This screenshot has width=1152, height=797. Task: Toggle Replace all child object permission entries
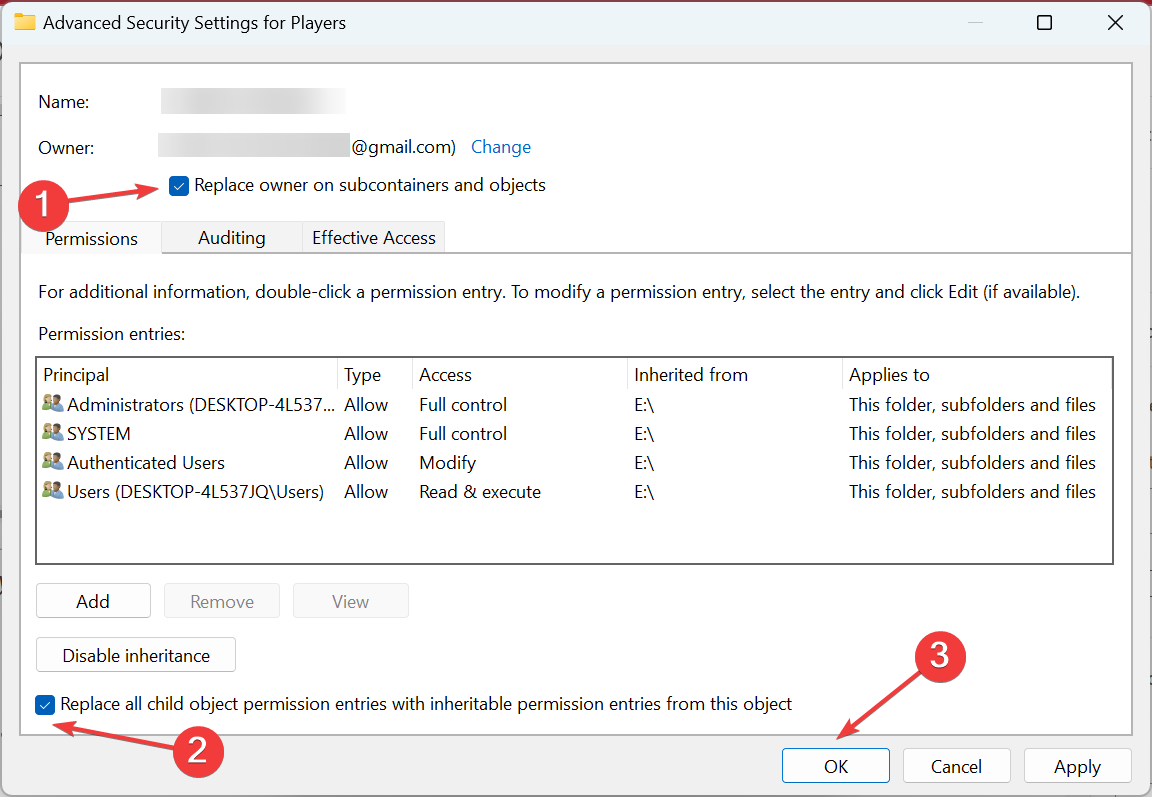45,705
